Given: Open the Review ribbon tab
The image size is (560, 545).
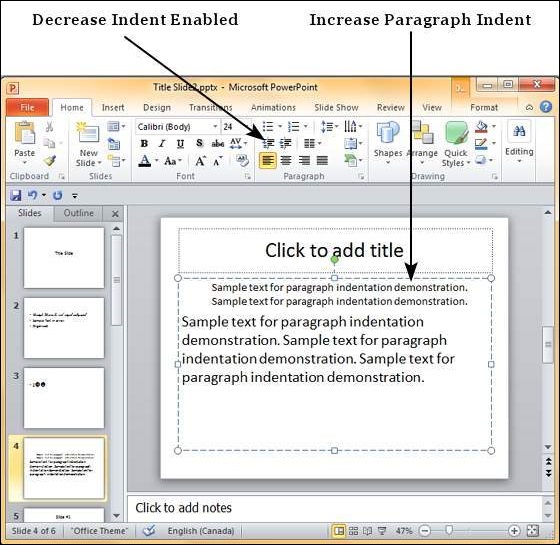Looking at the screenshot, I should click(391, 107).
